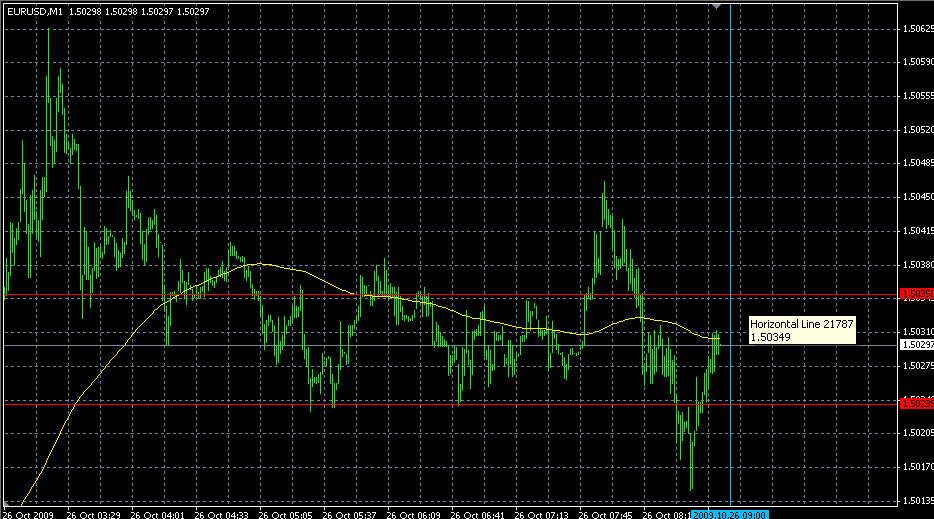Click the chart shift triangle marker at top

(716, 6)
